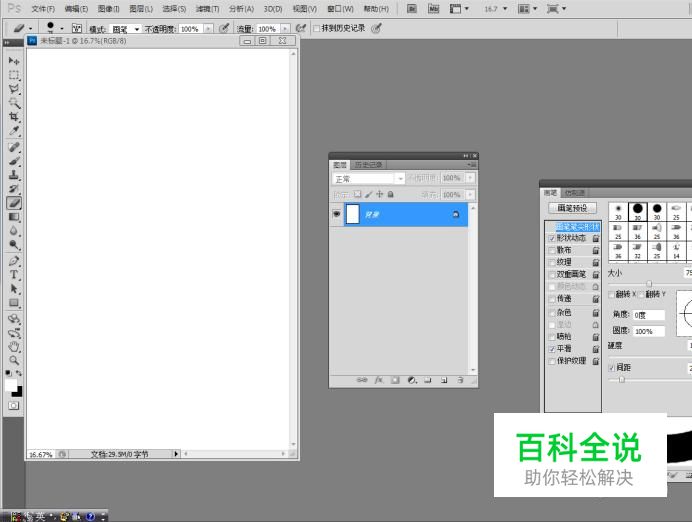Select the Hand tool

click(14, 347)
